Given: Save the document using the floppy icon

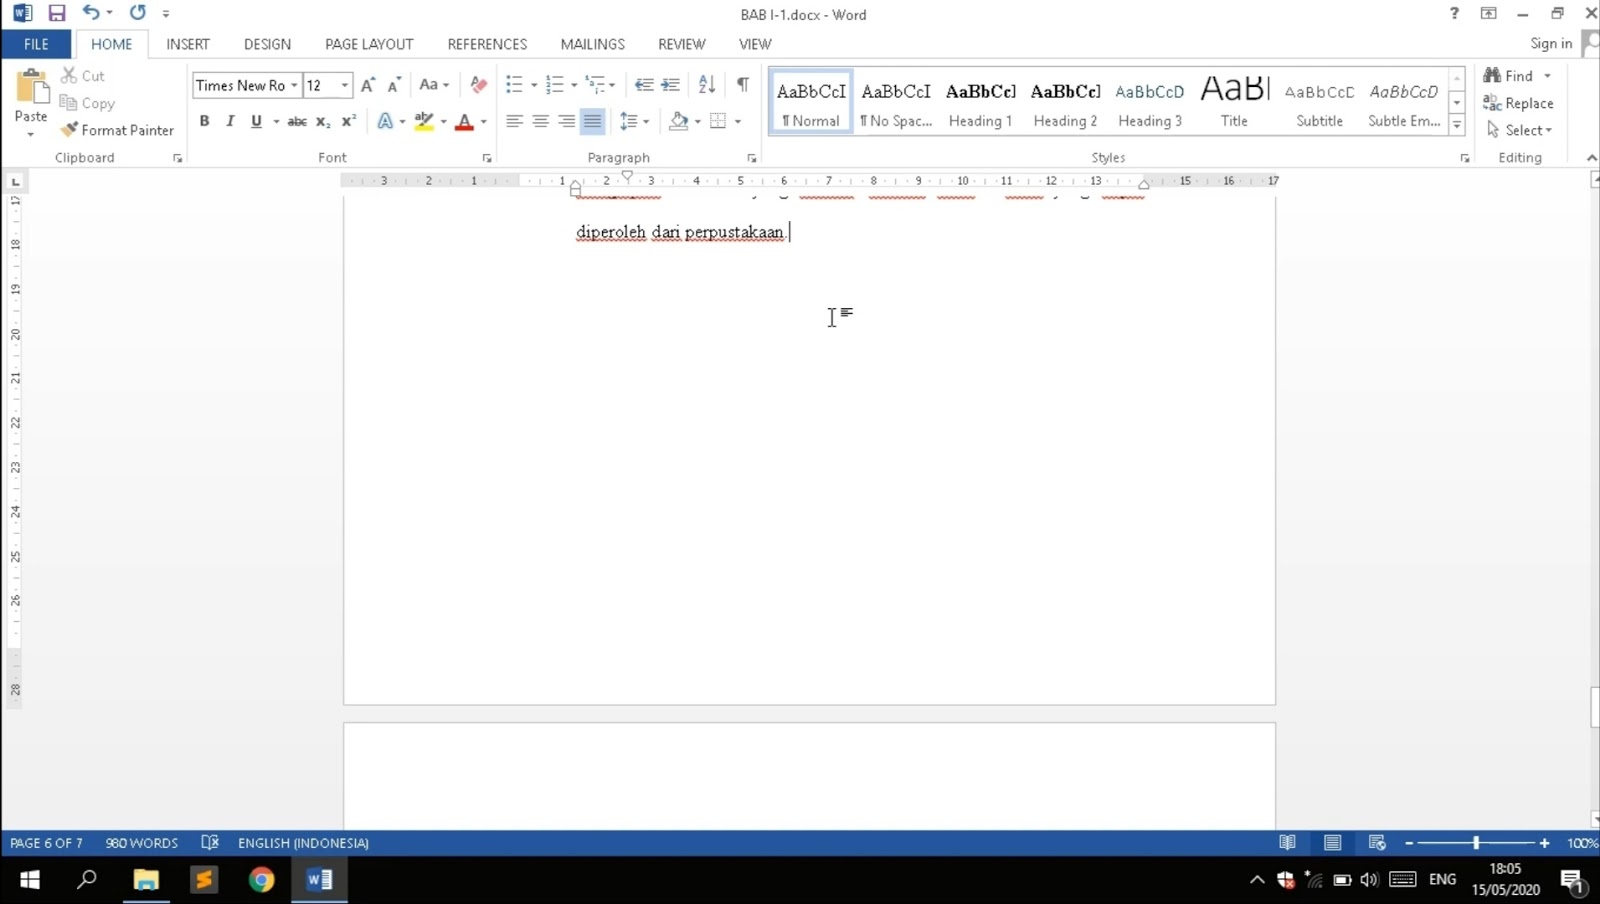Looking at the screenshot, I should pos(57,13).
